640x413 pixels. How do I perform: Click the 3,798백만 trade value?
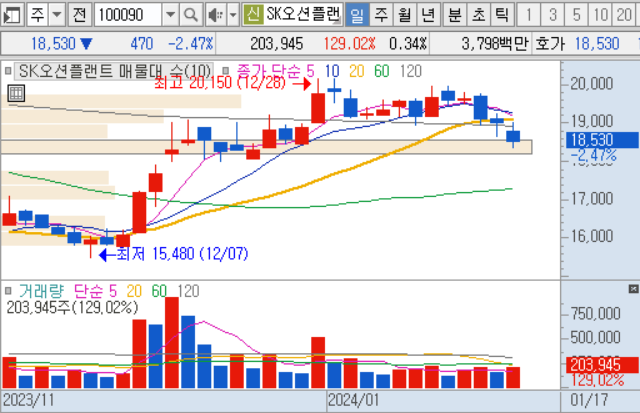click(494, 43)
